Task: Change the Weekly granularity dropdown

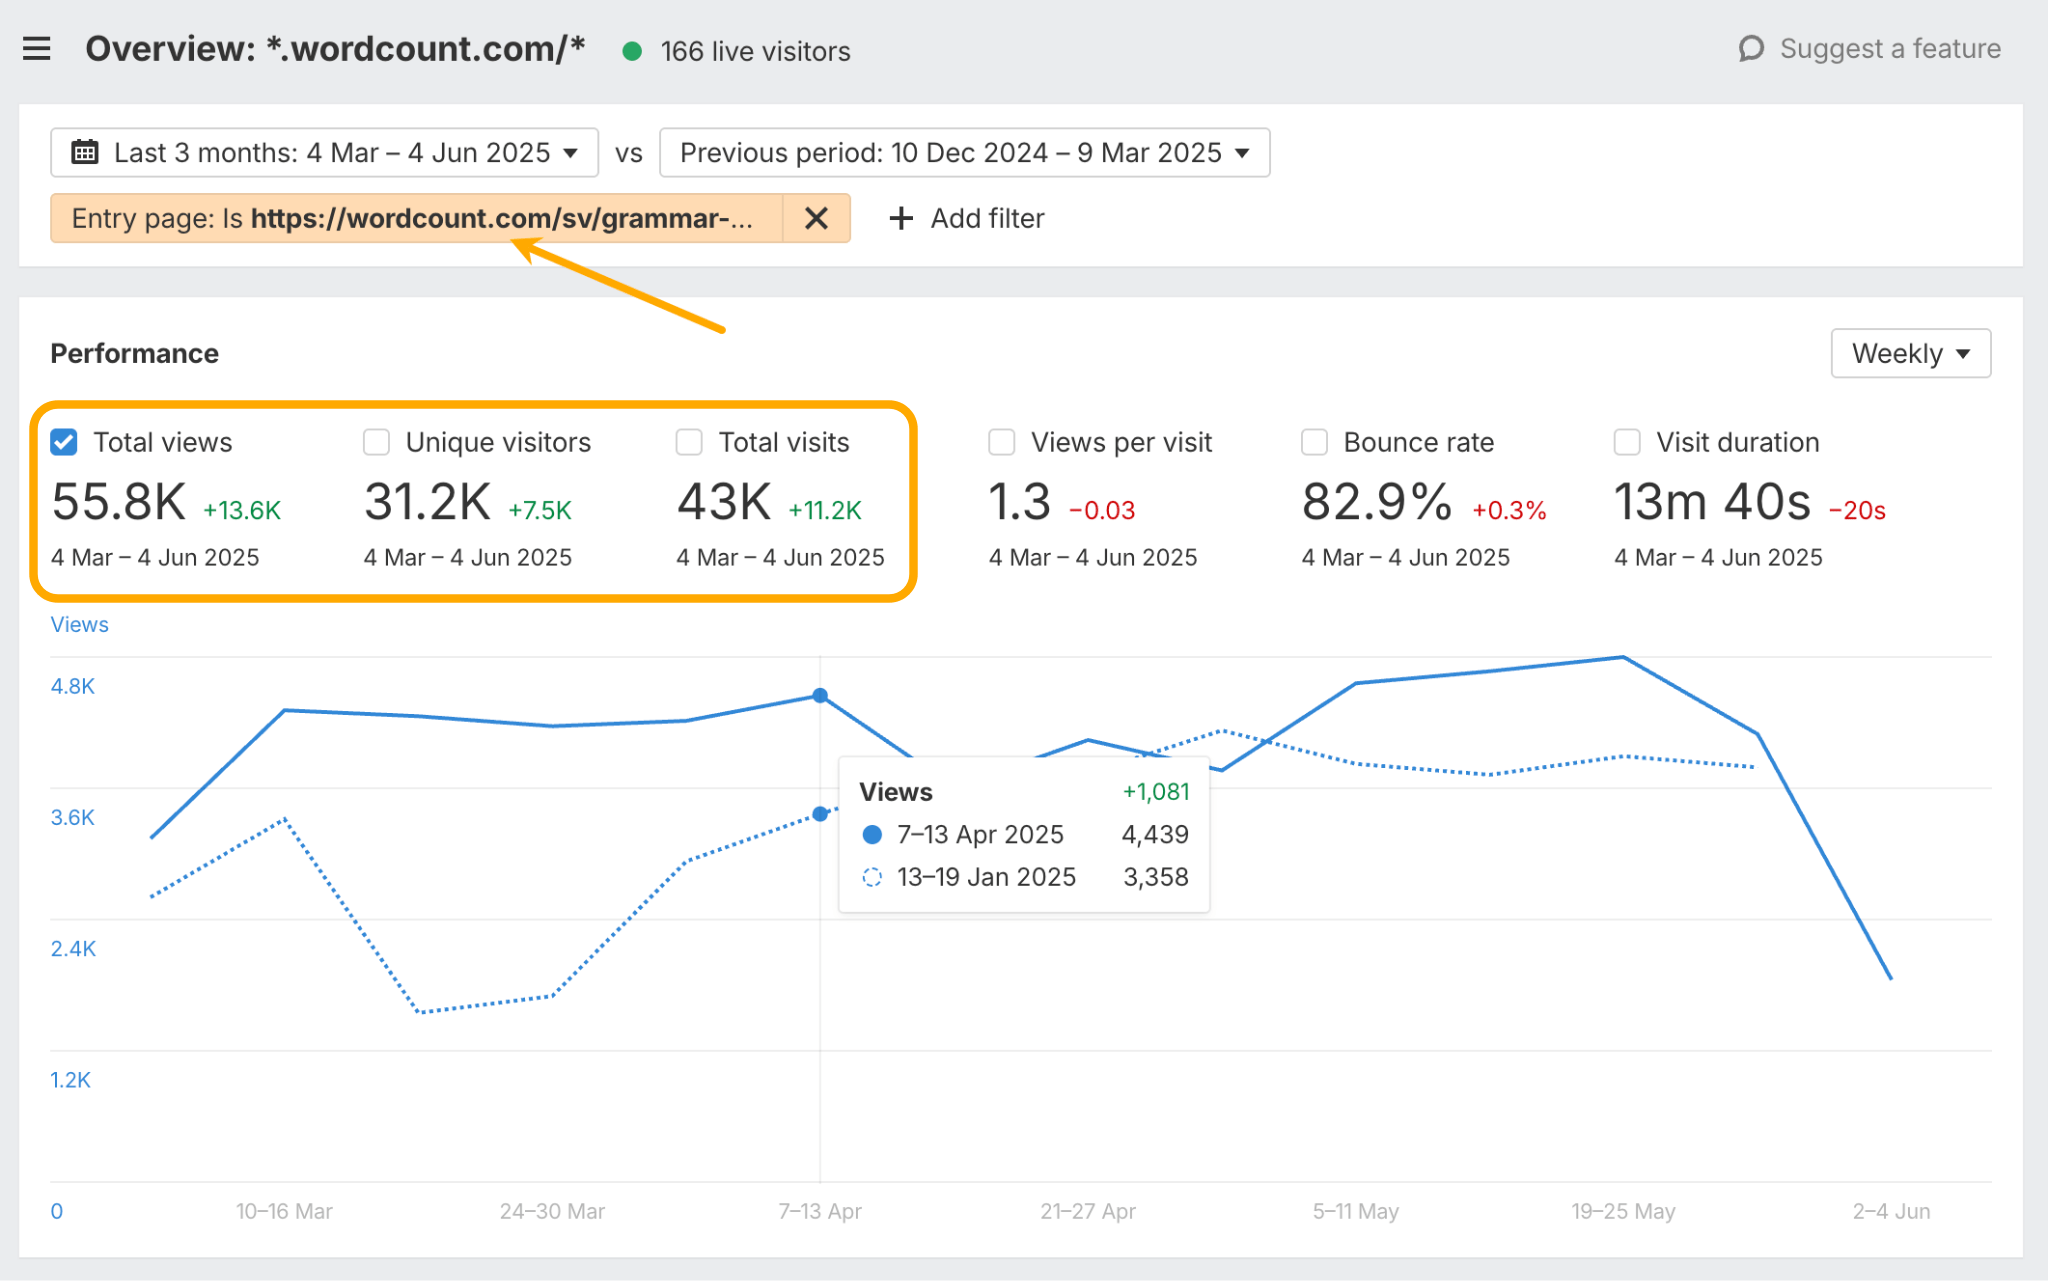Action: (1909, 353)
